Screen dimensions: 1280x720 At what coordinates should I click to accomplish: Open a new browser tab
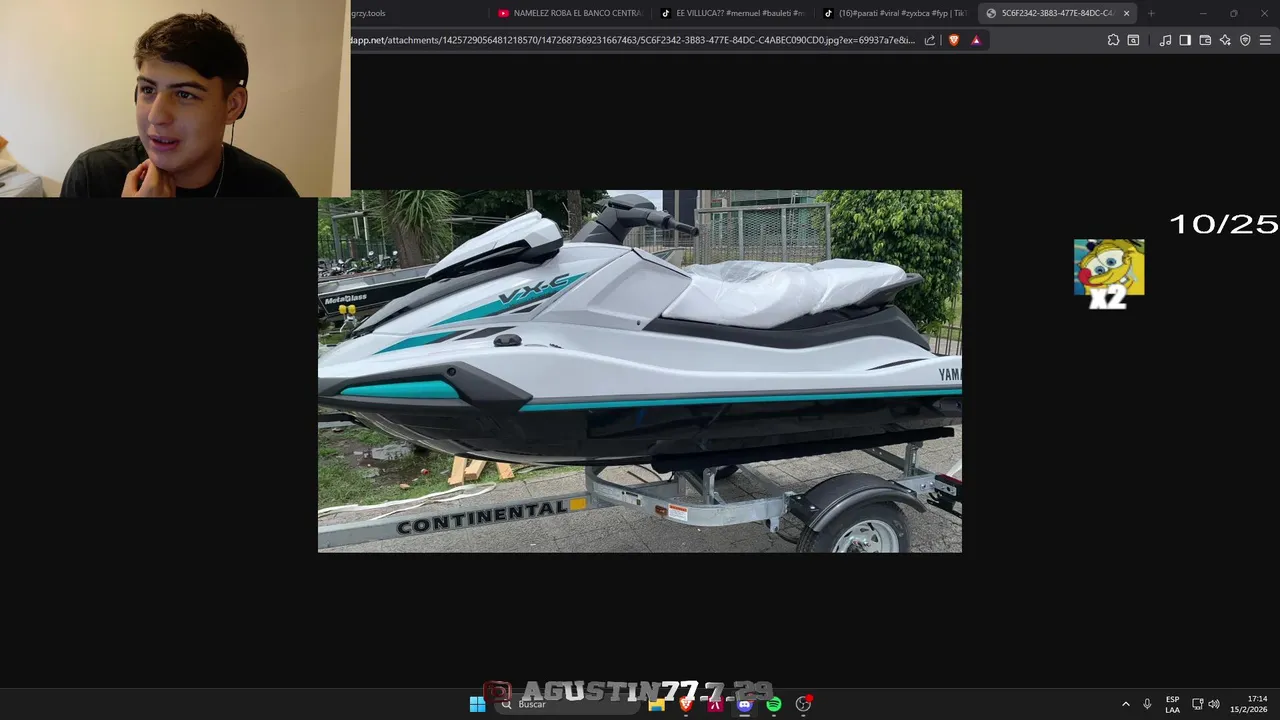[x=1151, y=13]
